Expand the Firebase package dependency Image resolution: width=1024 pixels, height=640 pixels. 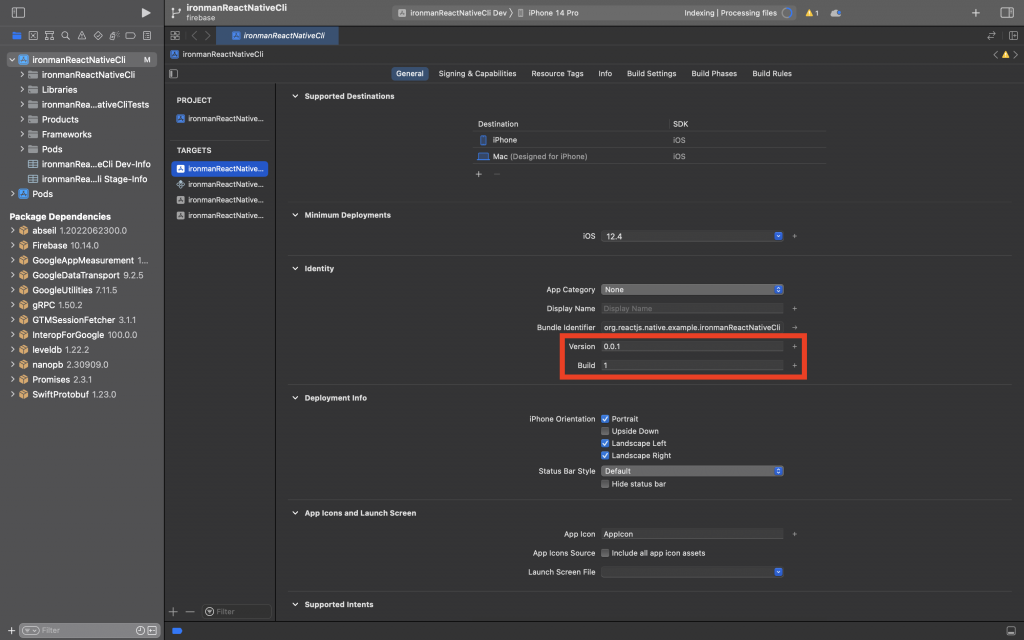[x=12, y=246]
